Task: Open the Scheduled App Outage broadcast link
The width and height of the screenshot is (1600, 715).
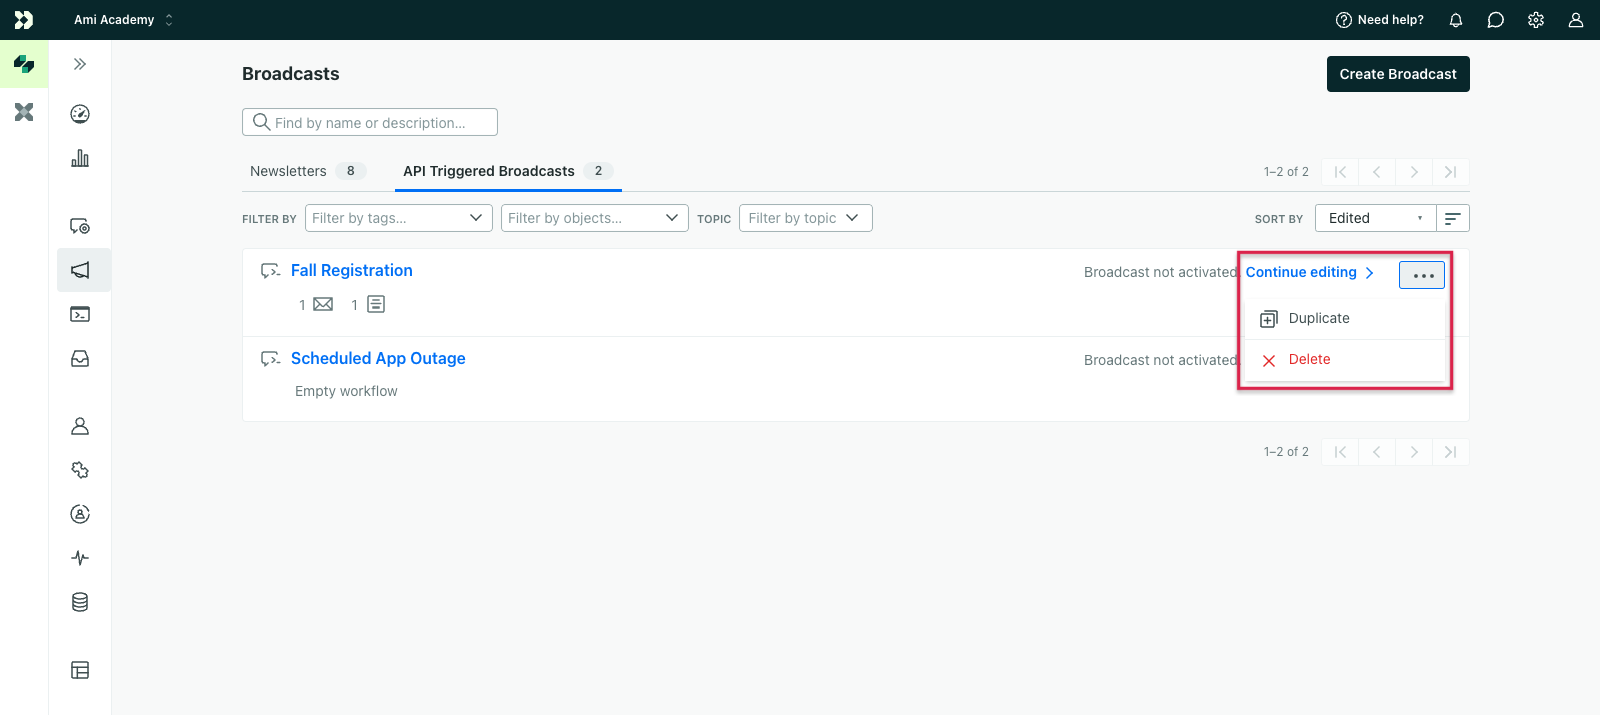Action: pyautogui.click(x=378, y=358)
